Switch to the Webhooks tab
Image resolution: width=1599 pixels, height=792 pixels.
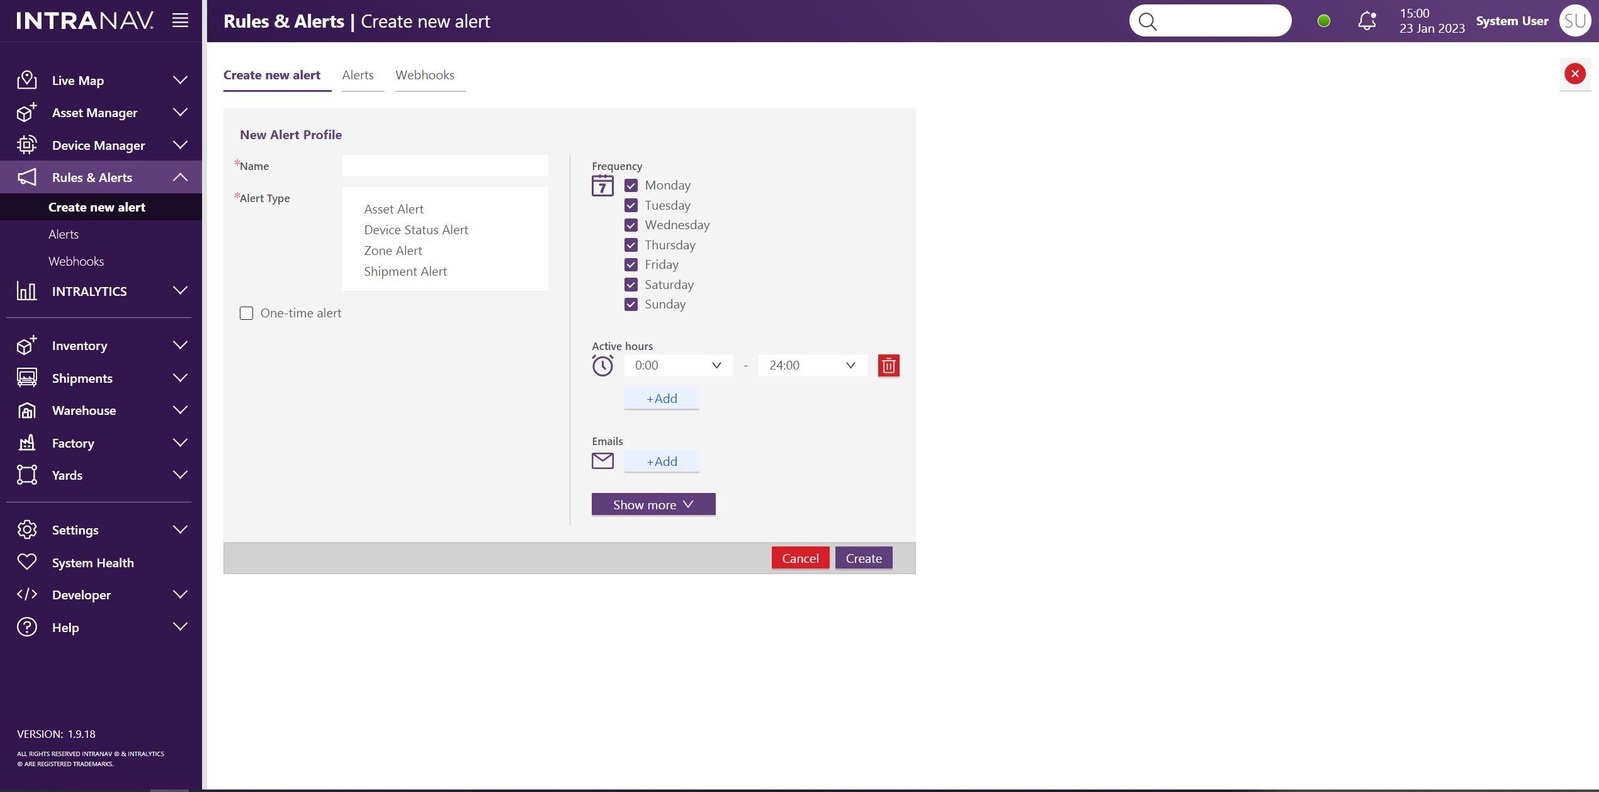pyautogui.click(x=424, y=75)
